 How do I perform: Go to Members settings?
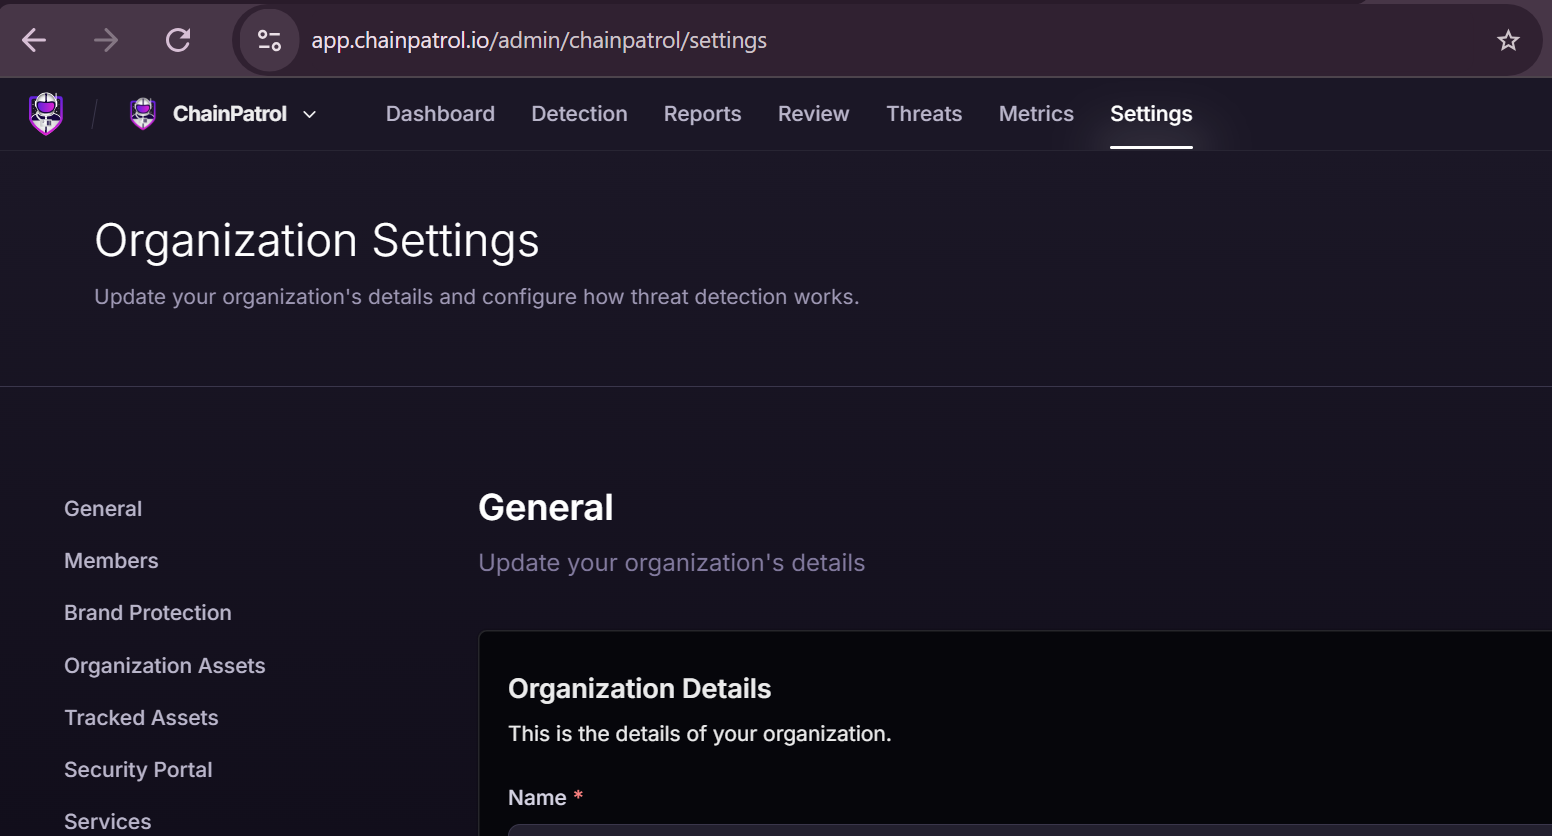tap(111, 560)
